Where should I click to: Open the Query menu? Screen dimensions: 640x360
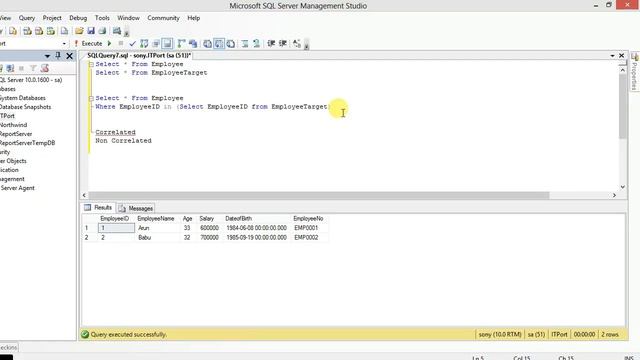pyautogui.click(x=27, y=18)
